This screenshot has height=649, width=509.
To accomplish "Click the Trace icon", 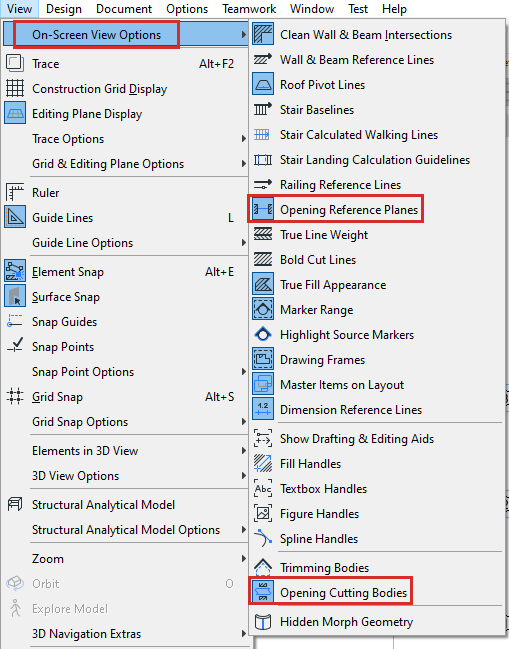I will coord(15,63).
